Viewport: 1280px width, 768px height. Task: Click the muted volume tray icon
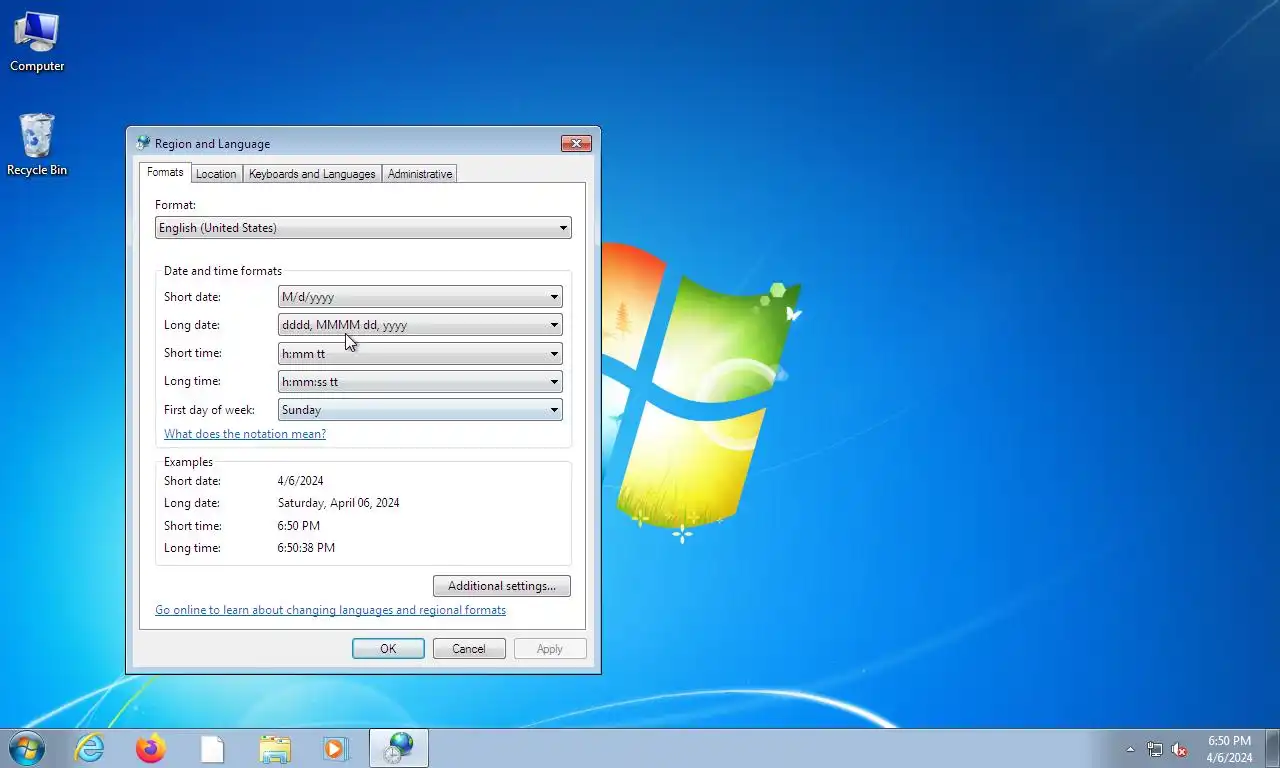pyautogui.click(x=1179, y=749)
